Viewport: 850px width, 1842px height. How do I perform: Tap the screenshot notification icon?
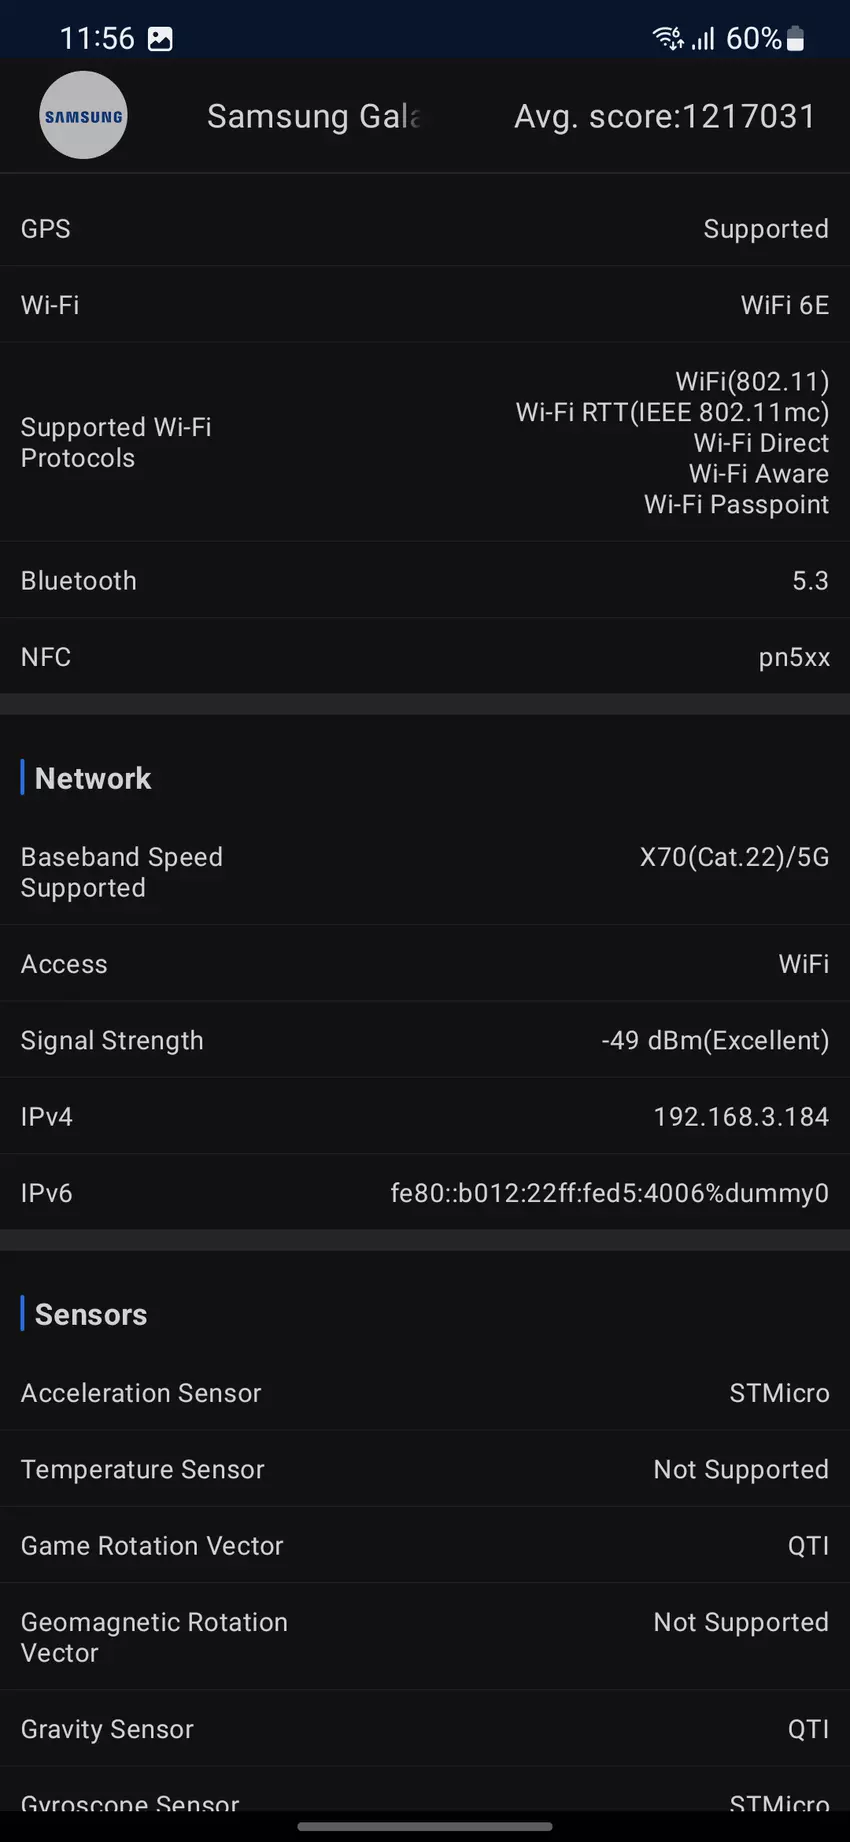pyautogui.click(x=160, y=39)
